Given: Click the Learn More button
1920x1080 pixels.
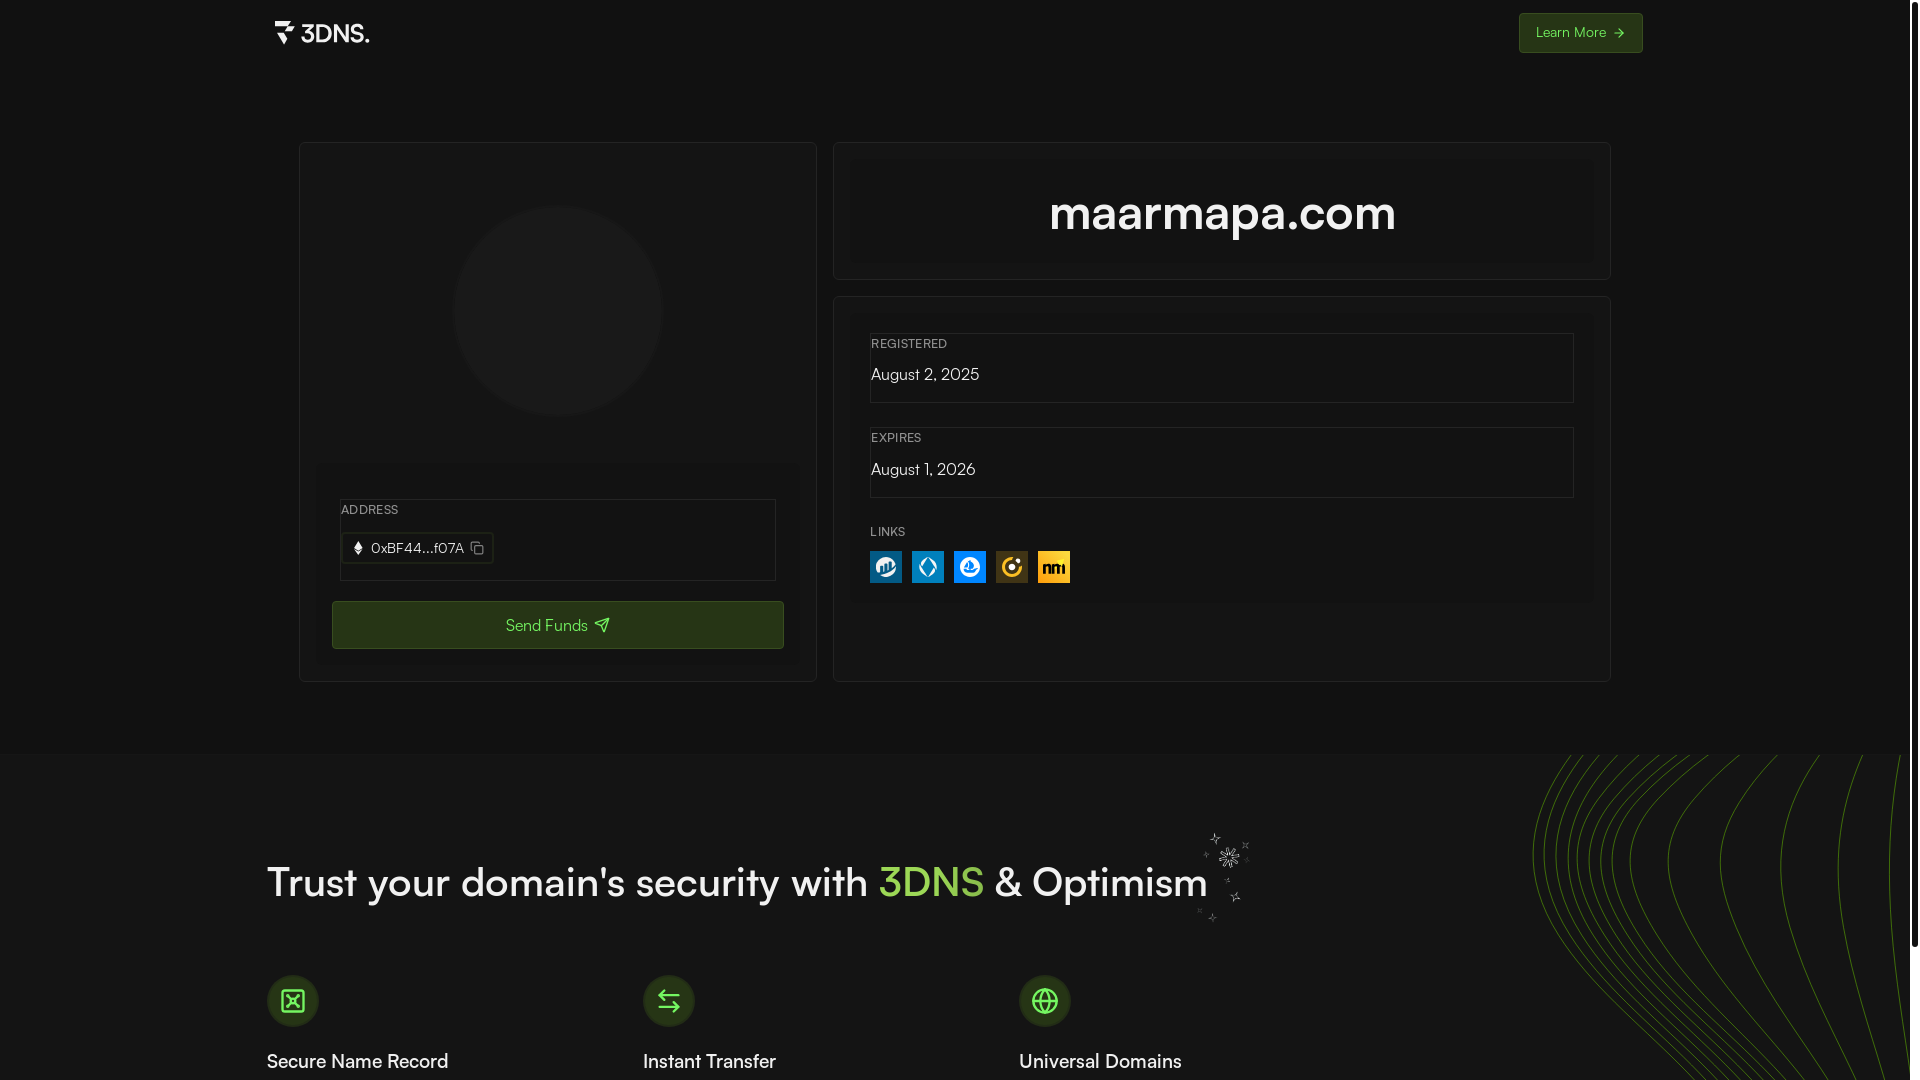Looking at the screenshot, I should [1581, 33].
